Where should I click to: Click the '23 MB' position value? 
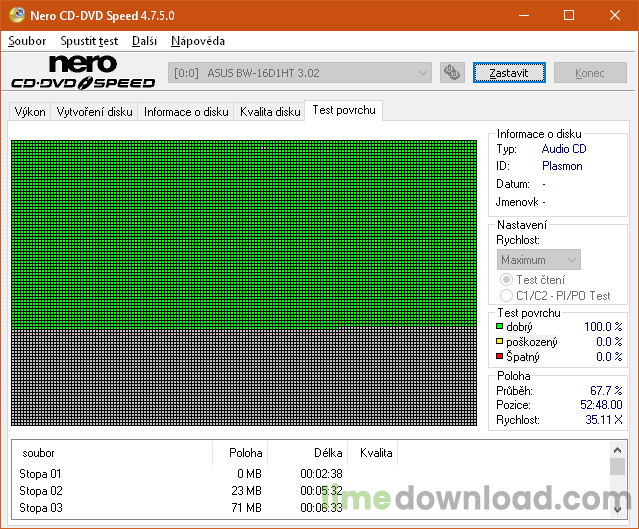tap(246, 491)
